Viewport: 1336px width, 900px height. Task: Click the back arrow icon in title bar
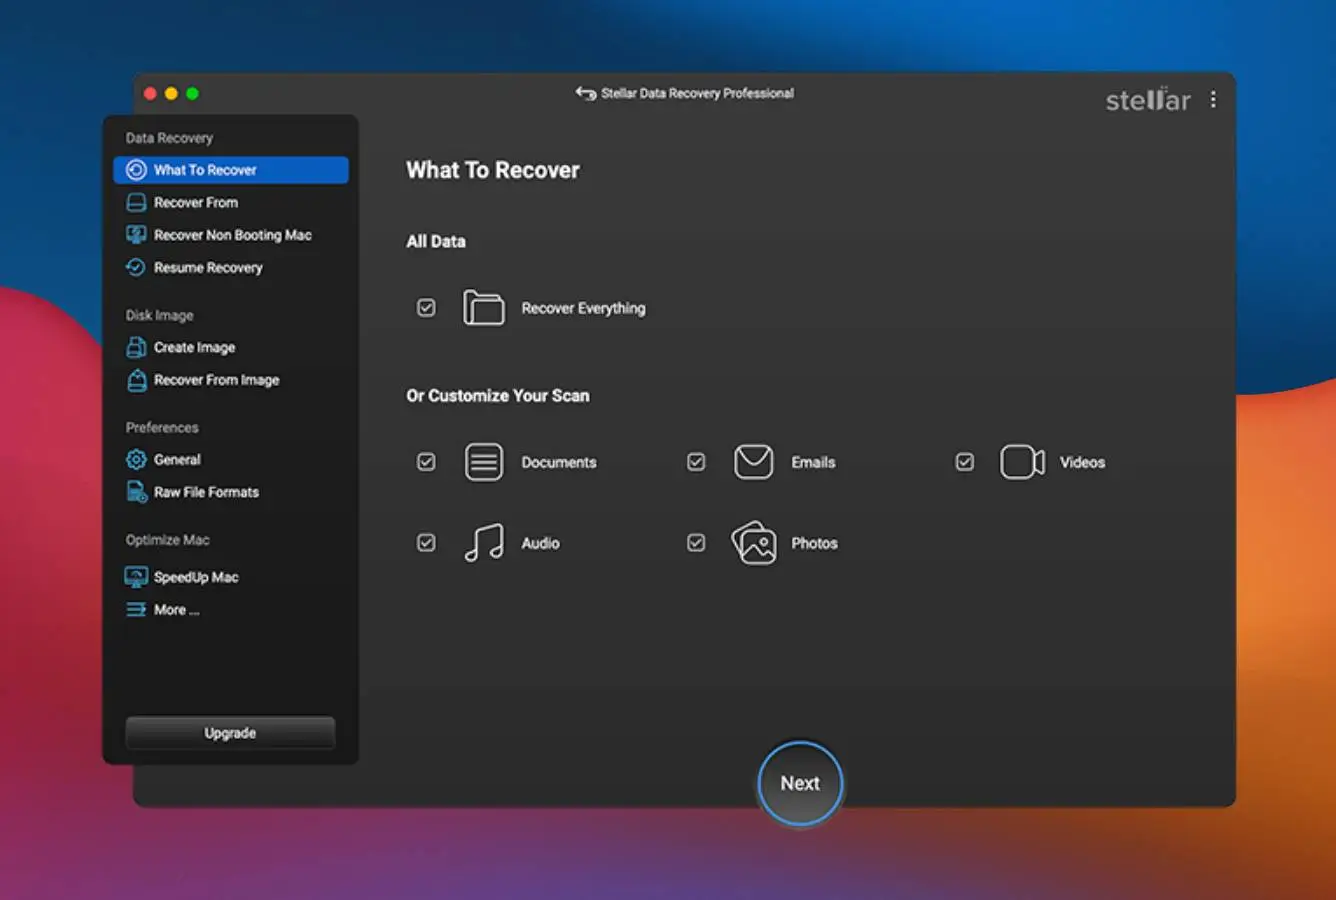[585, 93]
